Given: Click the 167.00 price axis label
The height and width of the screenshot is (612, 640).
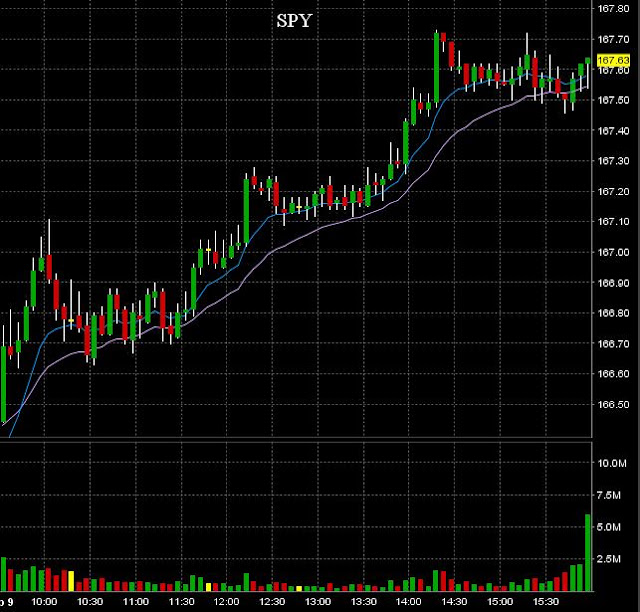Looking at the screenshot, I should (613, 252).
